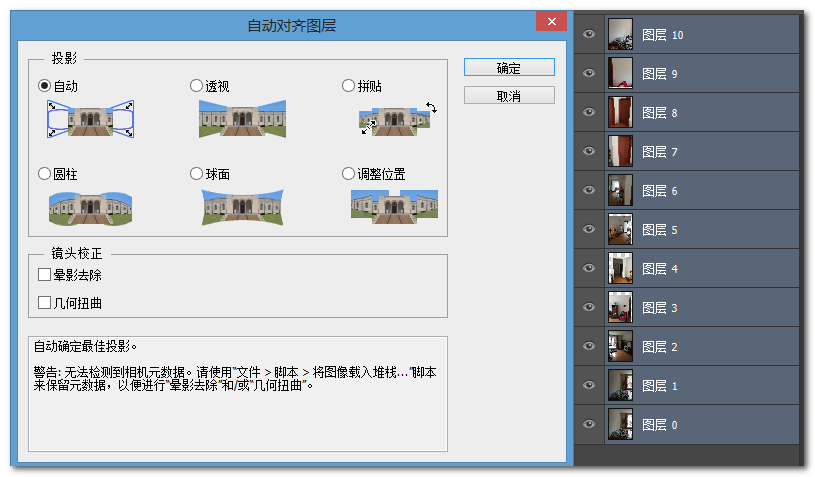Click the layer name 图层 0

pos(660,425)
